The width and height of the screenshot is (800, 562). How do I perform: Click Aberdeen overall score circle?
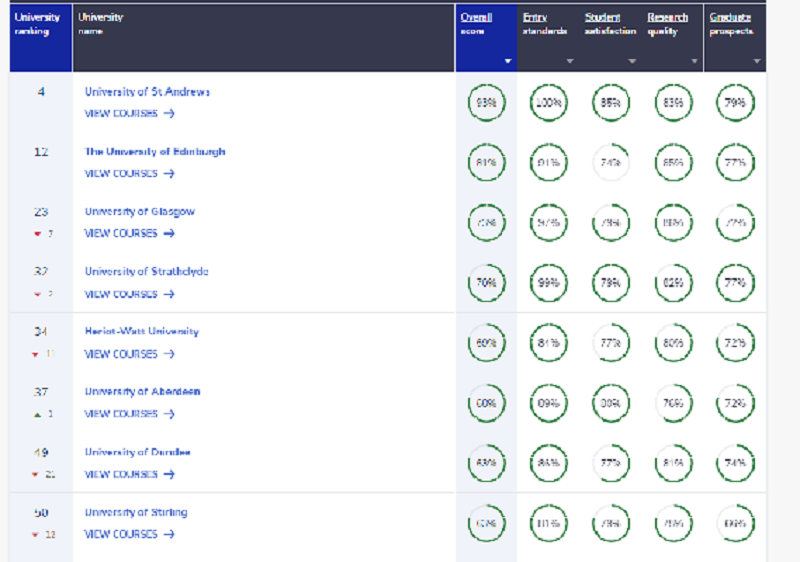pos(486,403)
